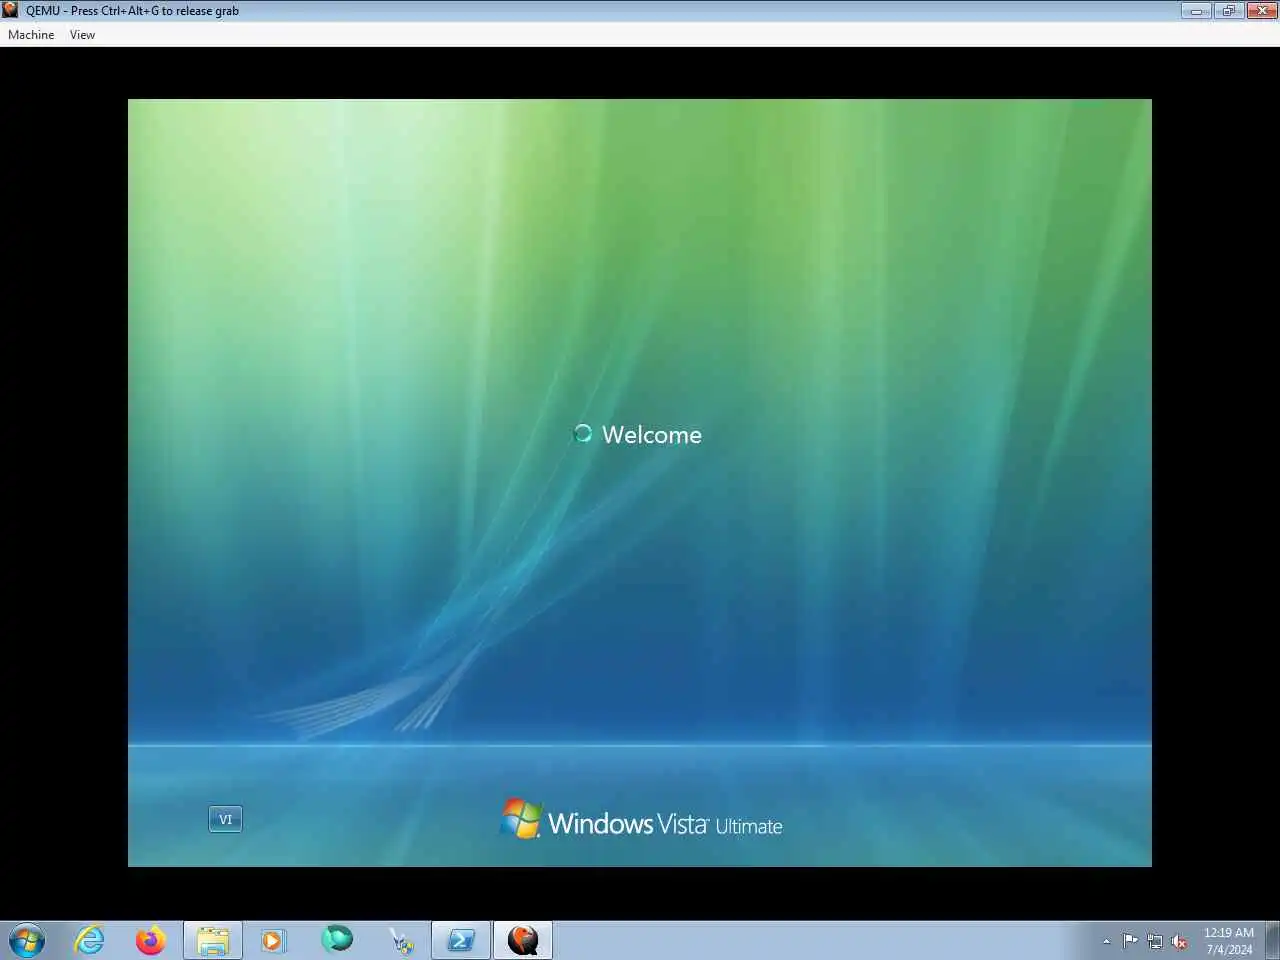Image resolution: width=1280 pixels, height=960 pixels.
Task: Click the Show desktop strip at taskbar end
Action: (1272, 941)
